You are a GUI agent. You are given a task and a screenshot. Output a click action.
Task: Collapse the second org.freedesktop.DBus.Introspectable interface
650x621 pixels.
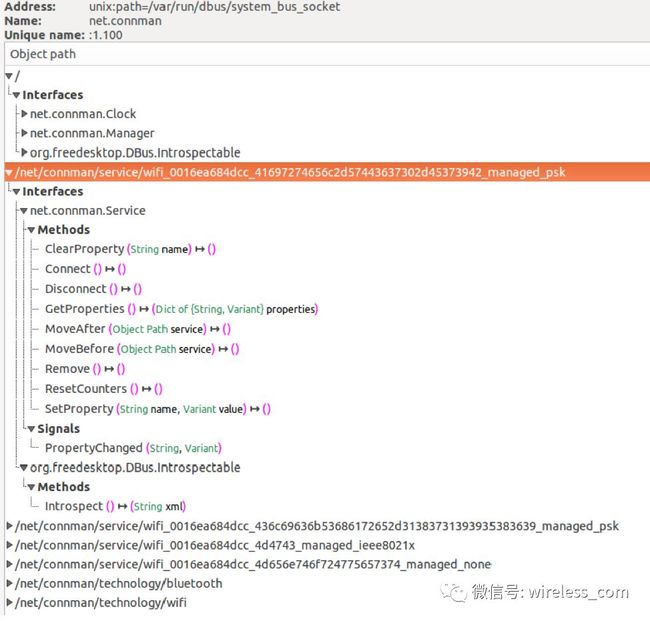tap(24, 468)
